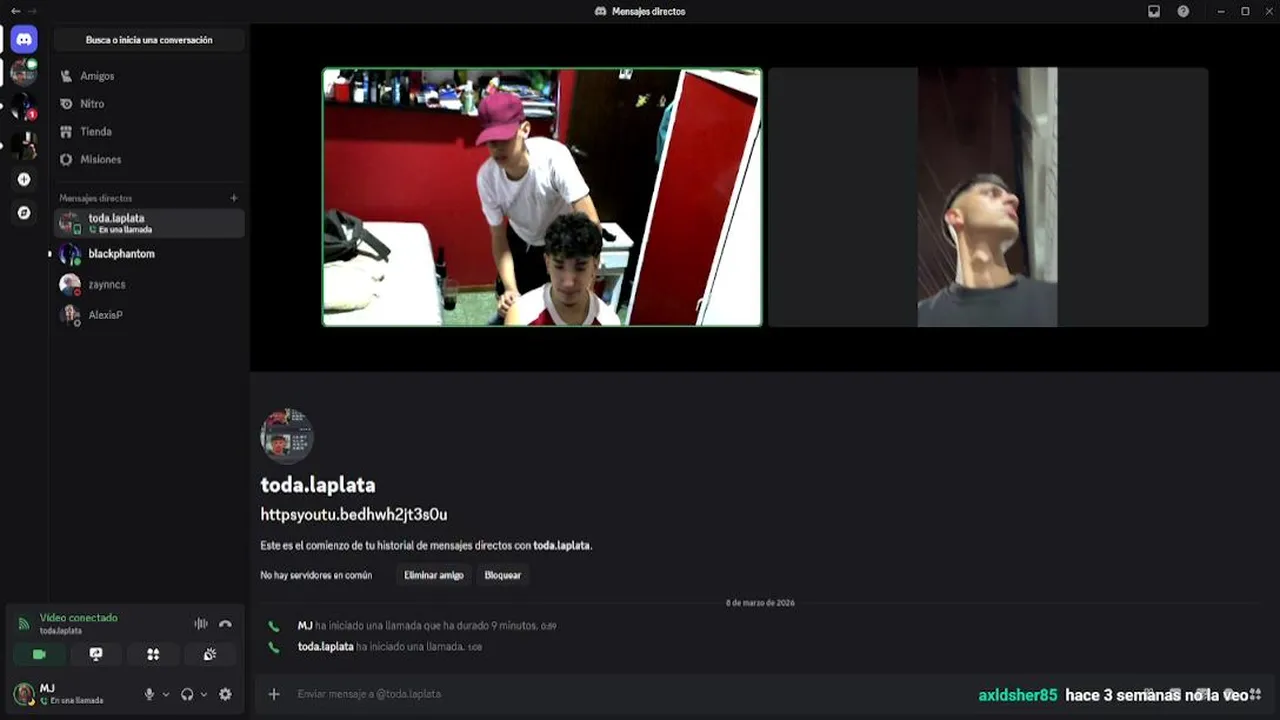
Task: Click the toda.laplata profile heading
Action: tap(318, 485)
